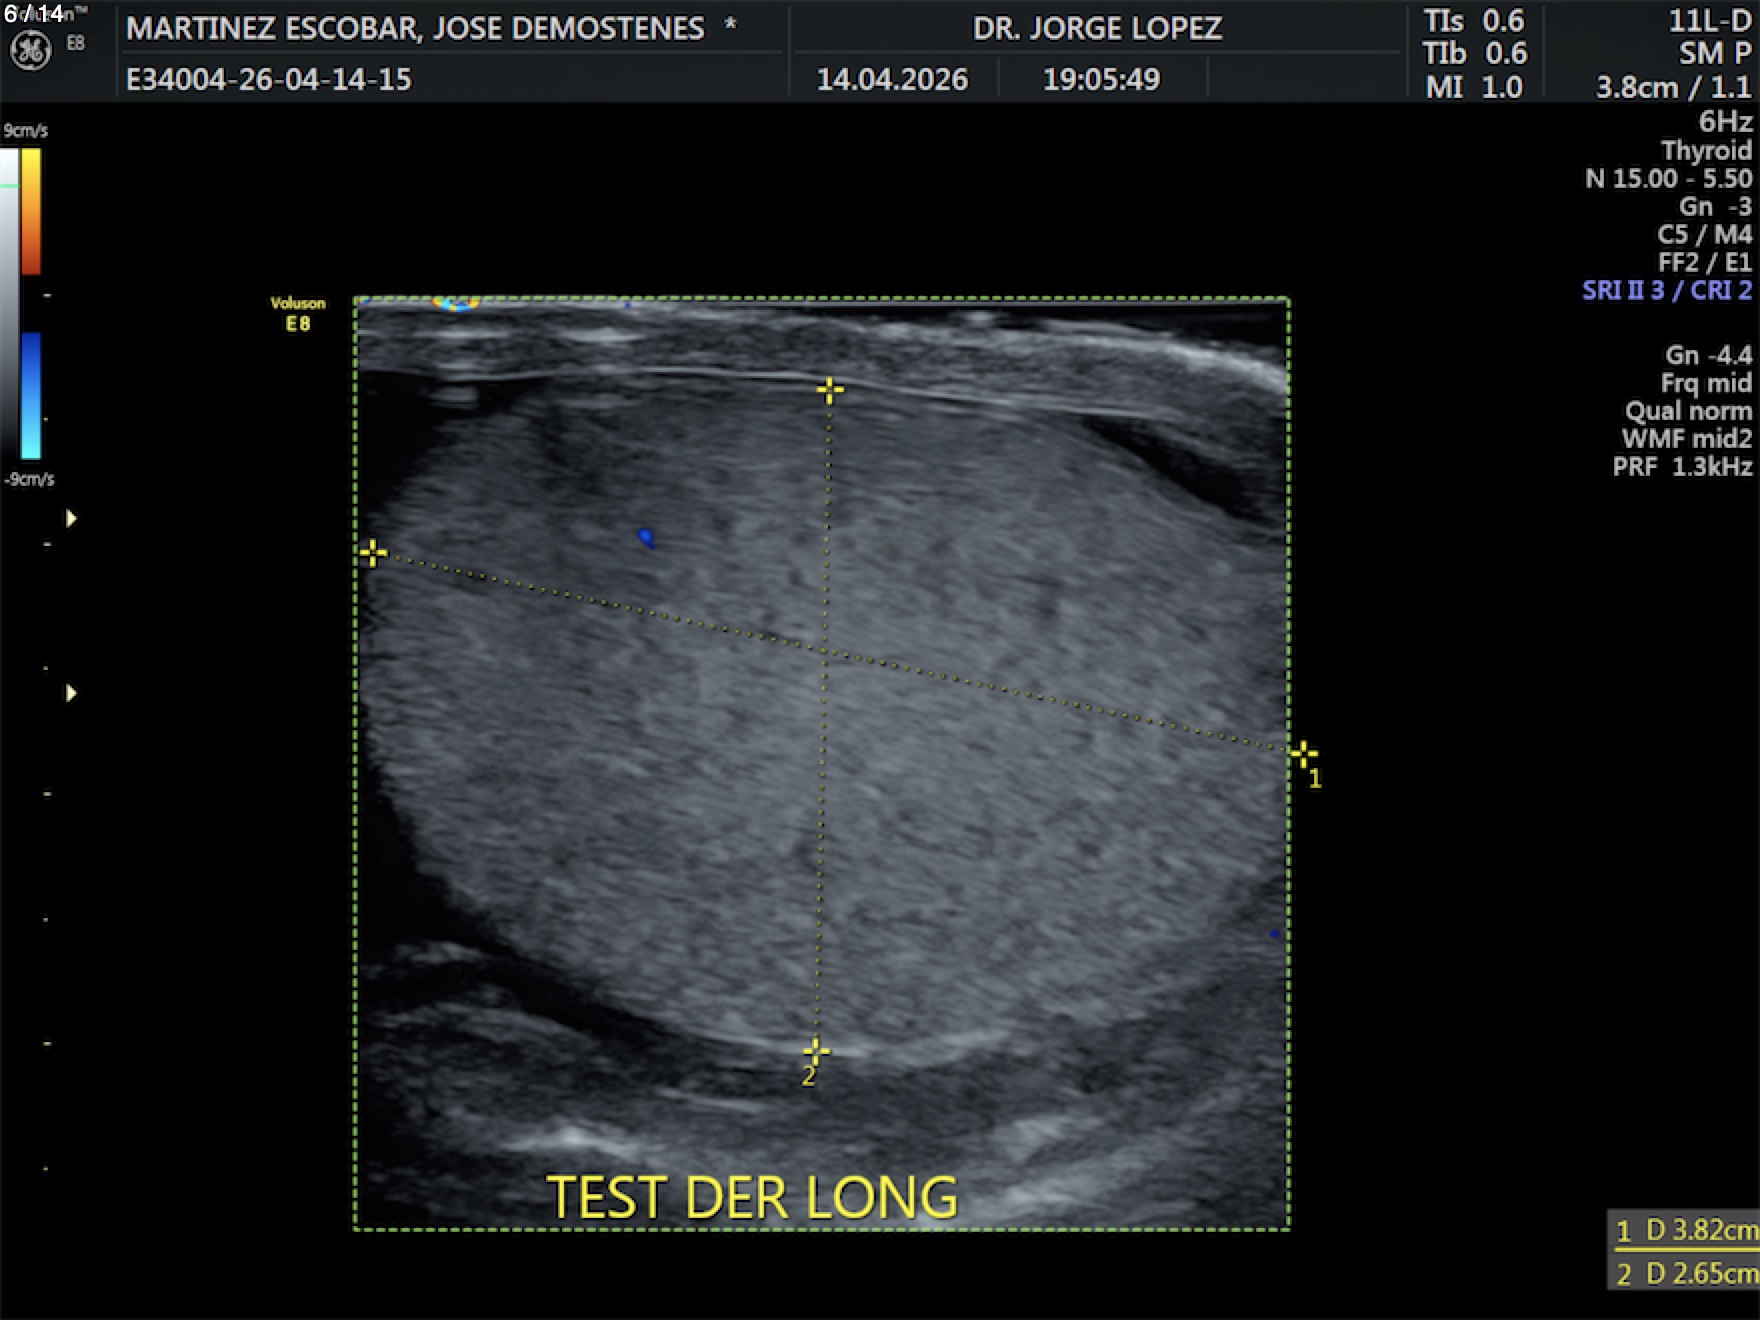
Task: Click the blue Doppler flow spot
Action: [646, 538]
